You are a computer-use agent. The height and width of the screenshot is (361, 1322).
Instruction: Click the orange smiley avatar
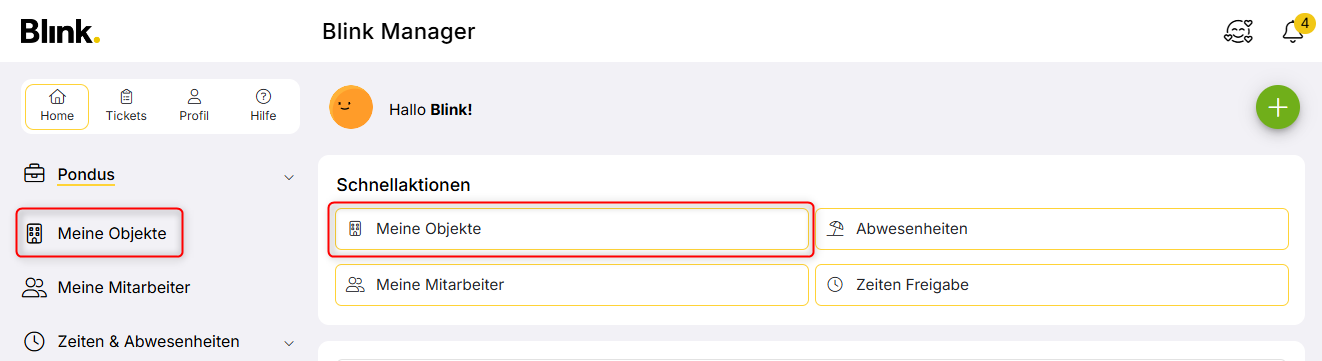(x=351, y=108)
